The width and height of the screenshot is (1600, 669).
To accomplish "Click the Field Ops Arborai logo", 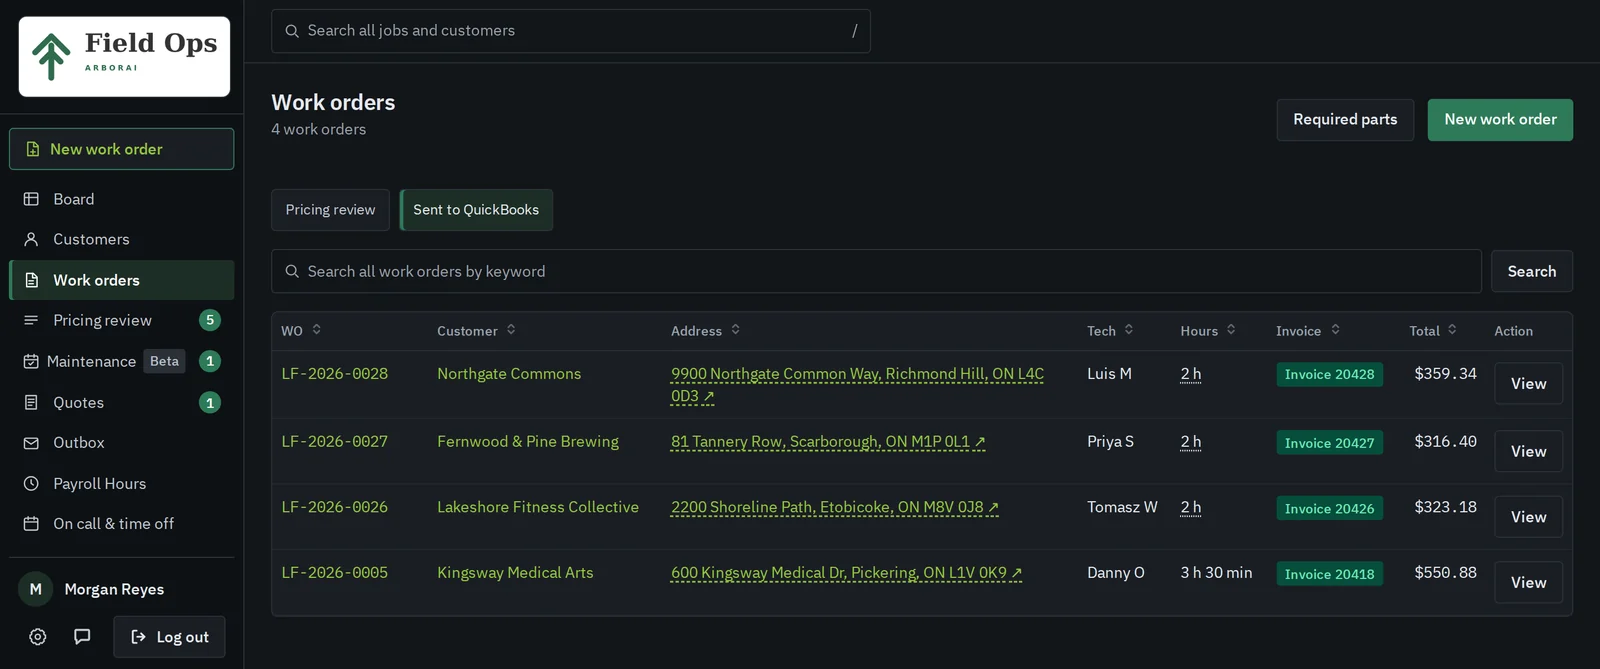I will point(124,56).
